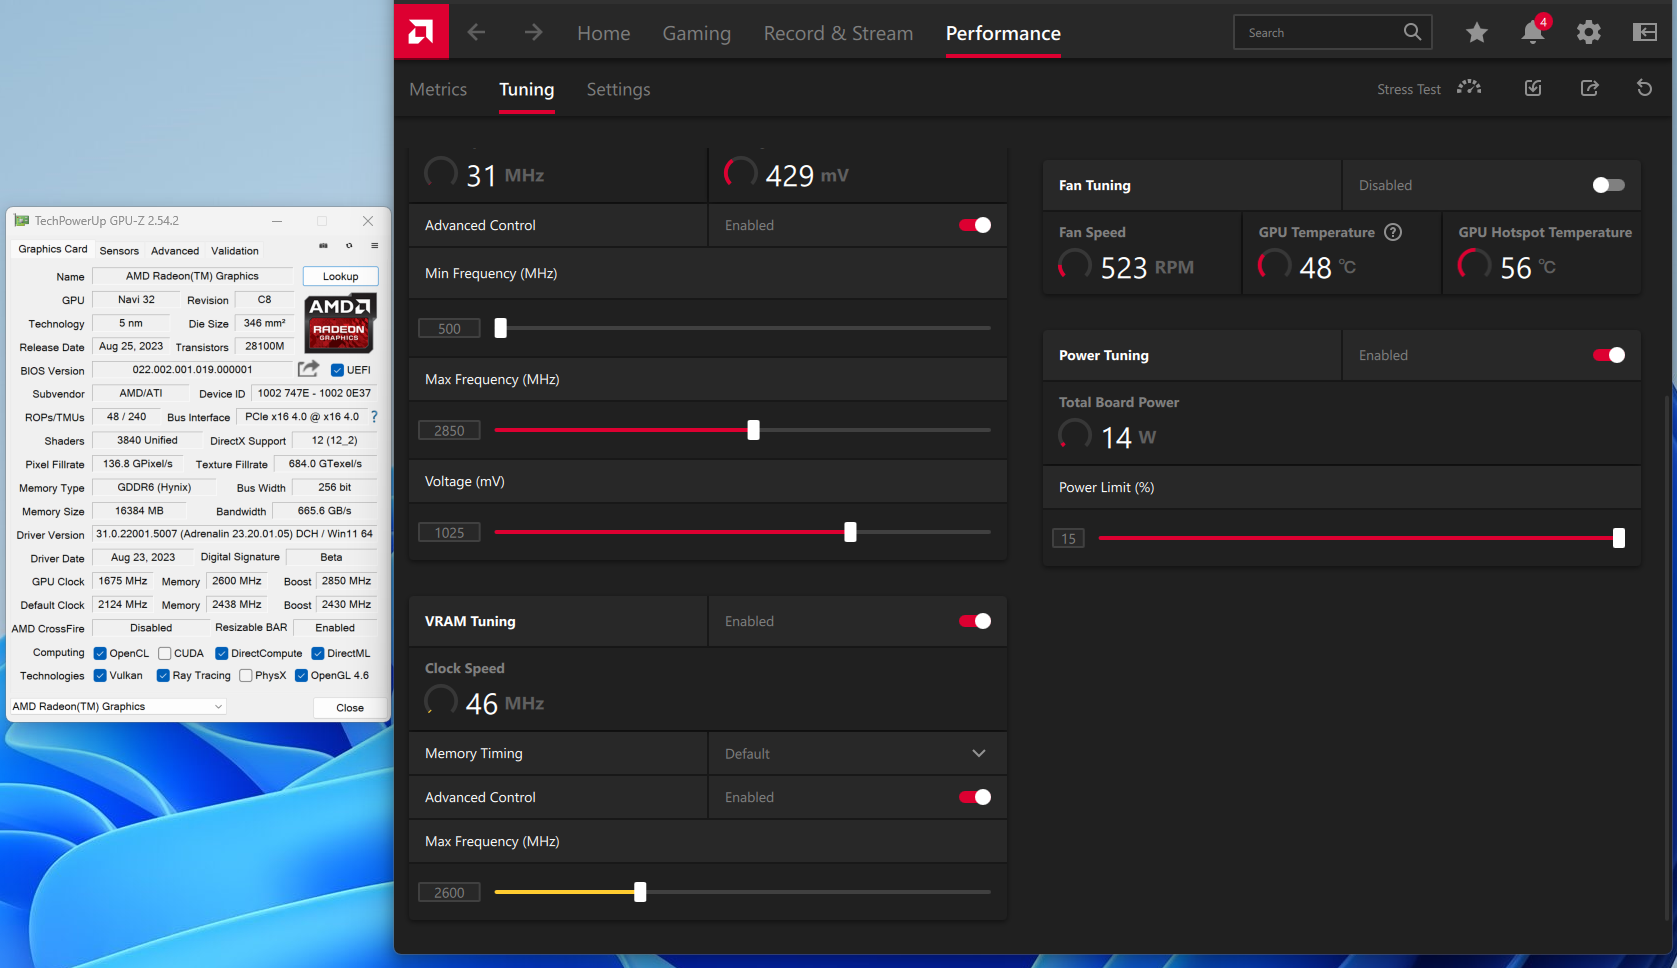Toggle DirectCompute checkbox in GPU-Z
The image size is (1677, 968).
222,653
